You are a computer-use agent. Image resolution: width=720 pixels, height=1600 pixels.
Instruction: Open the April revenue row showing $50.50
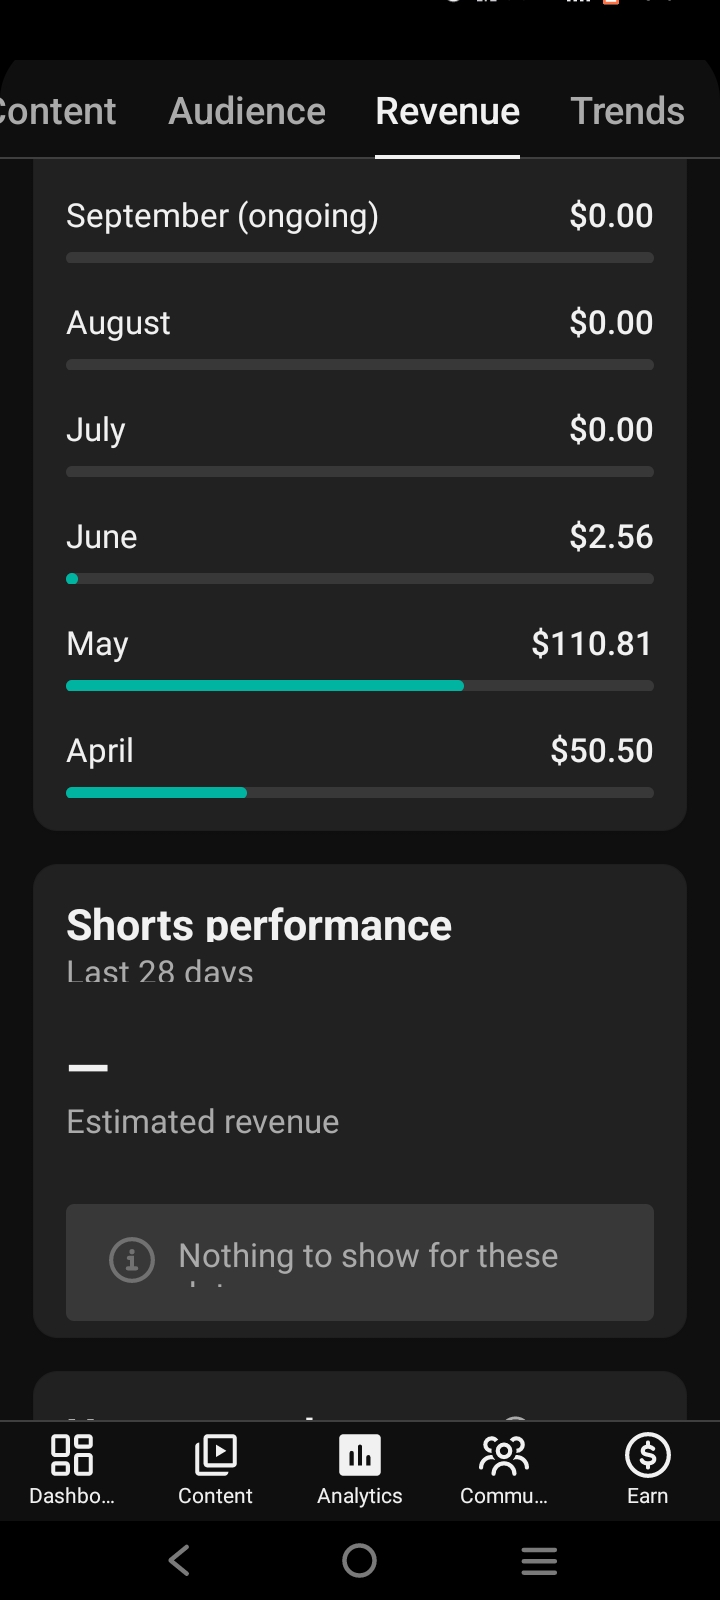point(360,765)
